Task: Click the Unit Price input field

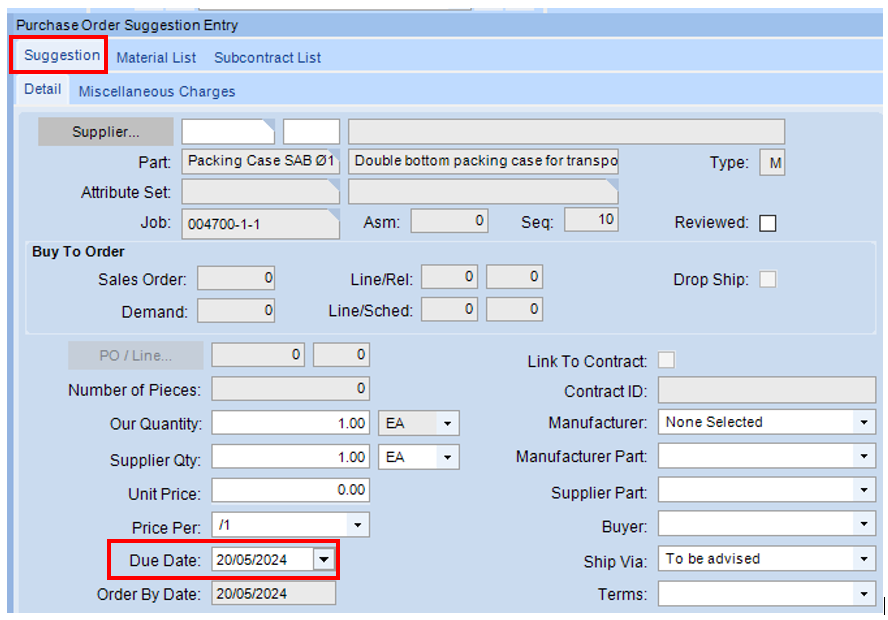Action: (290, 490)
